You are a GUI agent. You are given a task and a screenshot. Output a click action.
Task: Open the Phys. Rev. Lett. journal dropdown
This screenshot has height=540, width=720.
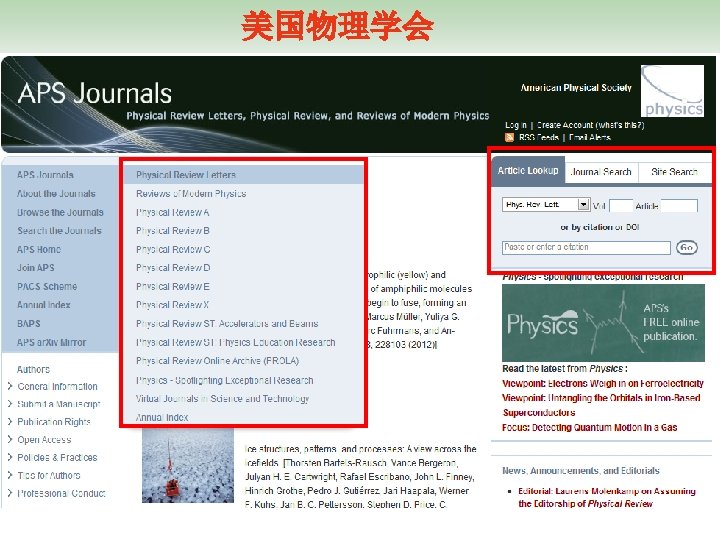(546, 204)
